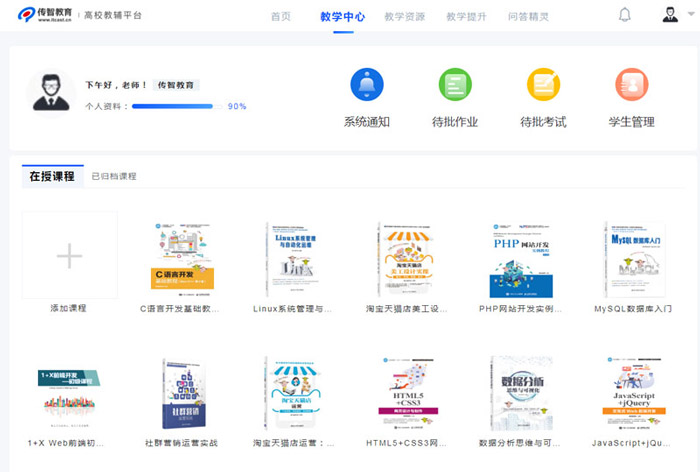Click the MySQL数据库入门 course title
This screenshot has height=472, width=700.
pos(633,309)
